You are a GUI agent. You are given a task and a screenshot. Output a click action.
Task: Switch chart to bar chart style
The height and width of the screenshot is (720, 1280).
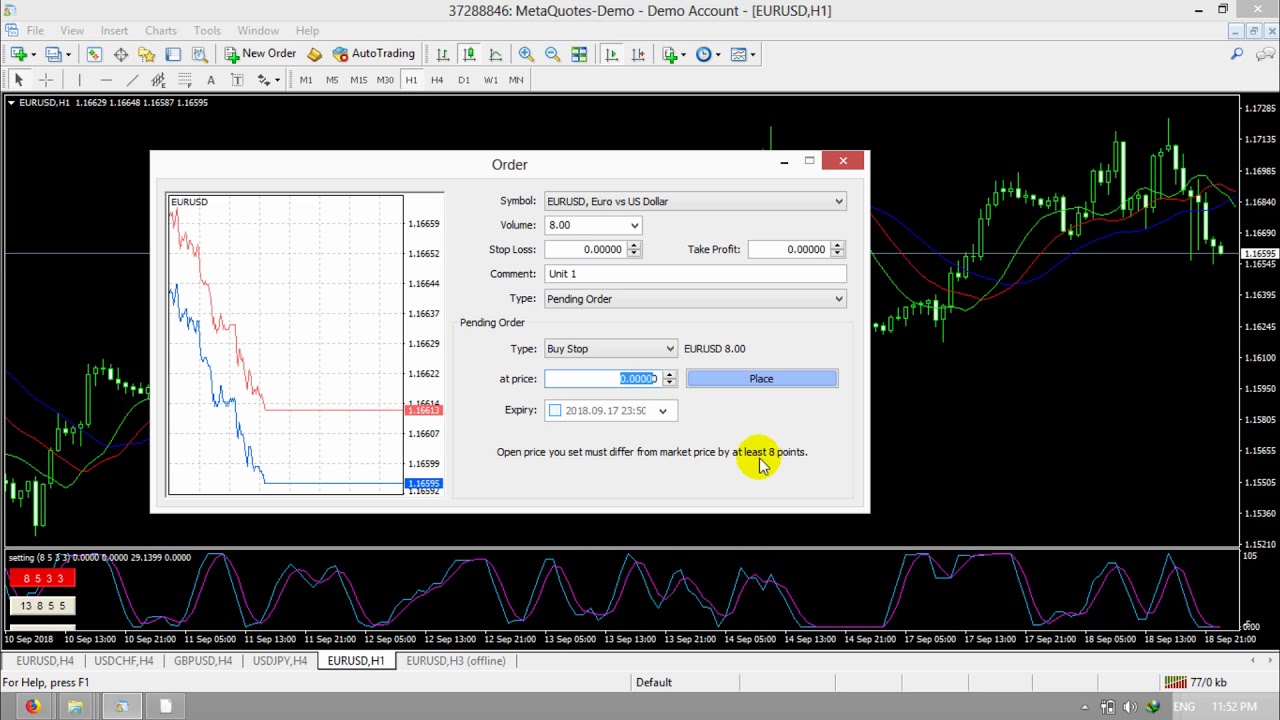click(x=443, y=54)
